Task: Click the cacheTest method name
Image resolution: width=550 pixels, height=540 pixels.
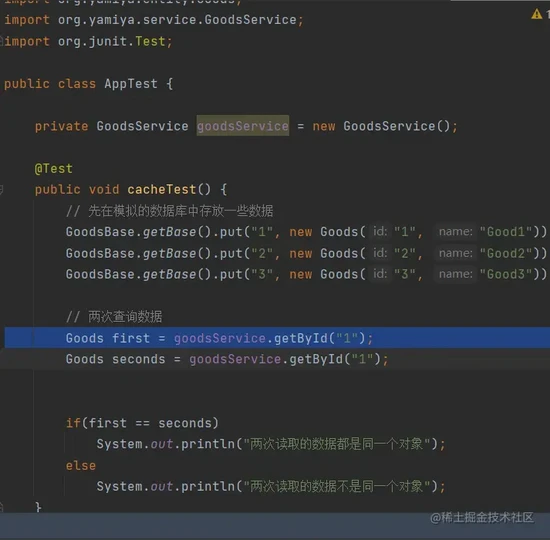Action: point(162,189)
